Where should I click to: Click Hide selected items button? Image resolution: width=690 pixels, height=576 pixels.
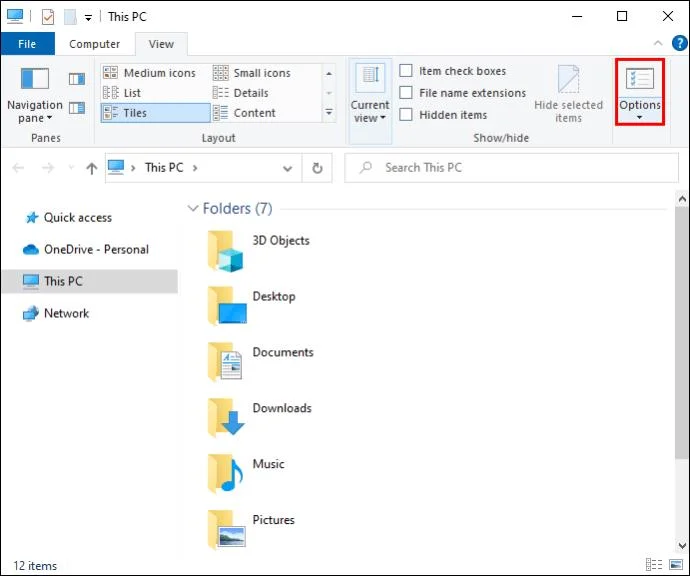(568, 94)
